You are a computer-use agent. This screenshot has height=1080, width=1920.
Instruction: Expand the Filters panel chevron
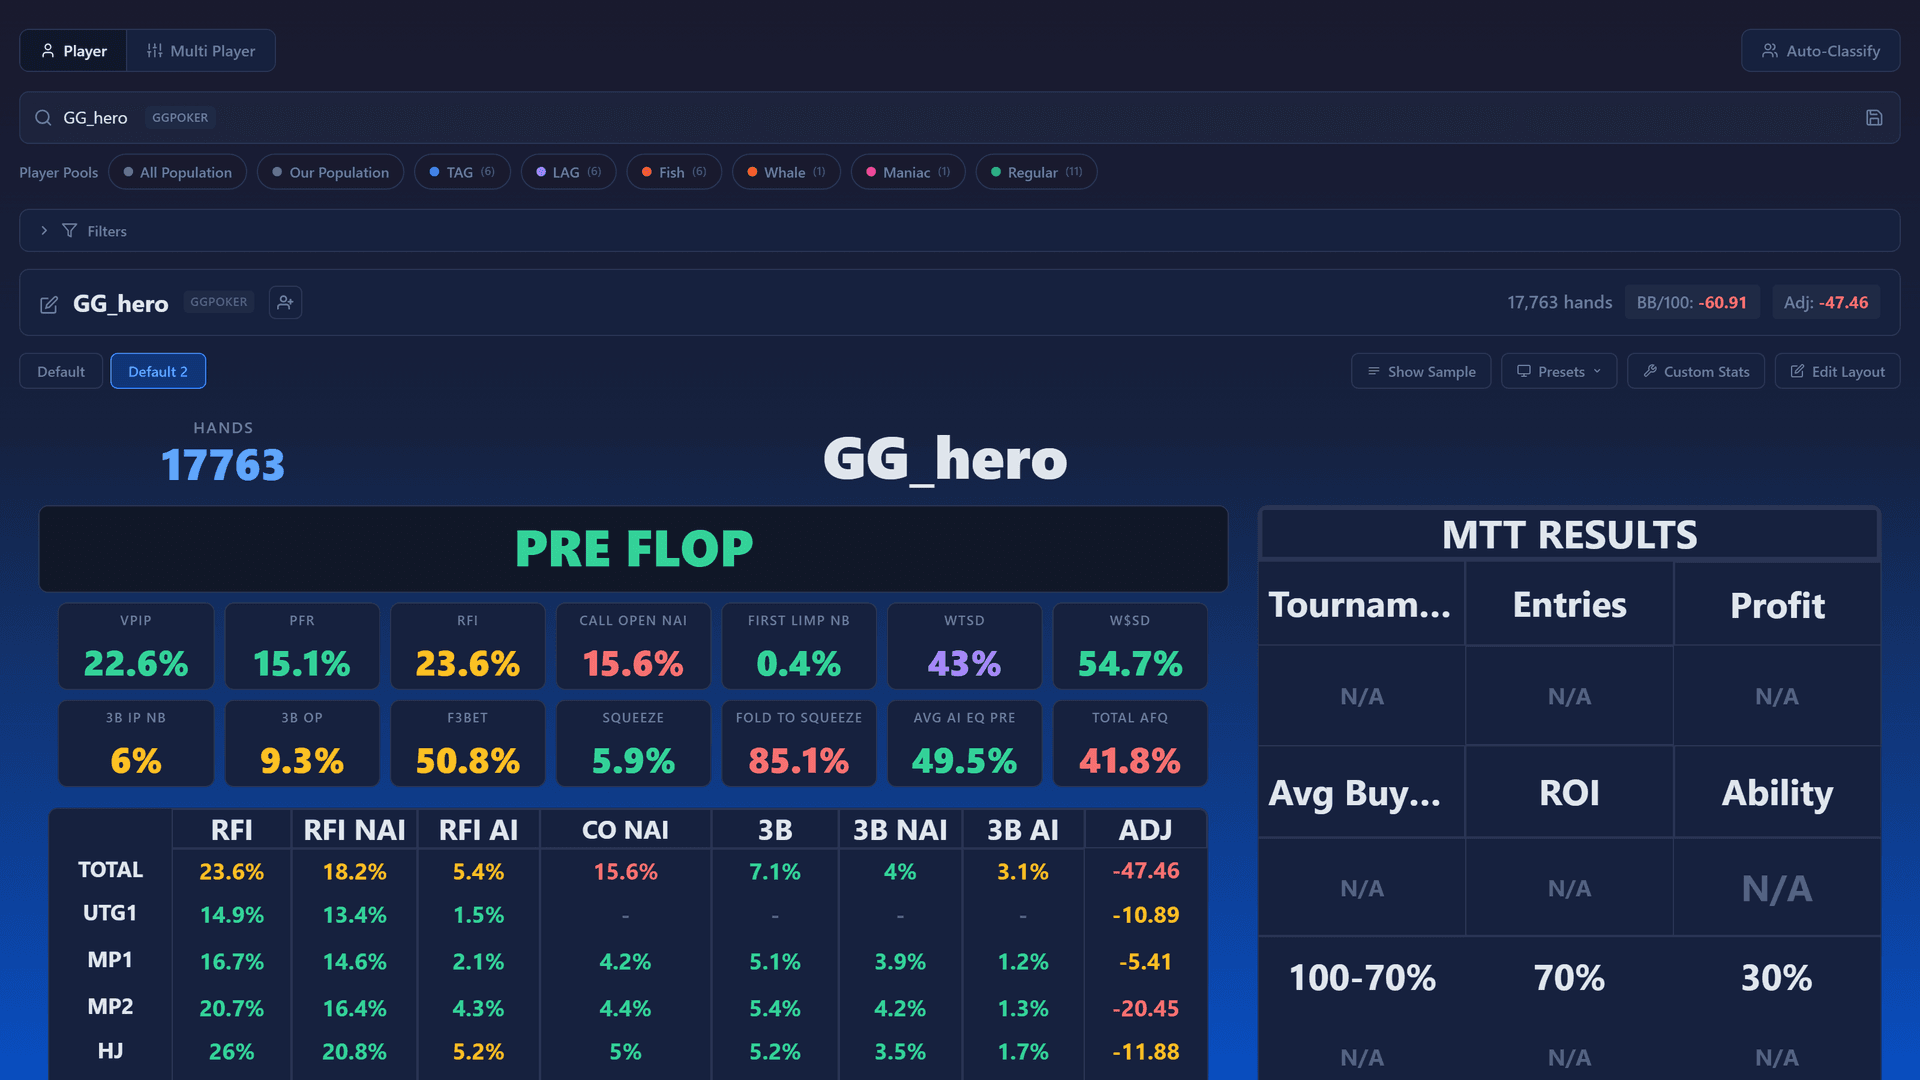click(44, 231)
